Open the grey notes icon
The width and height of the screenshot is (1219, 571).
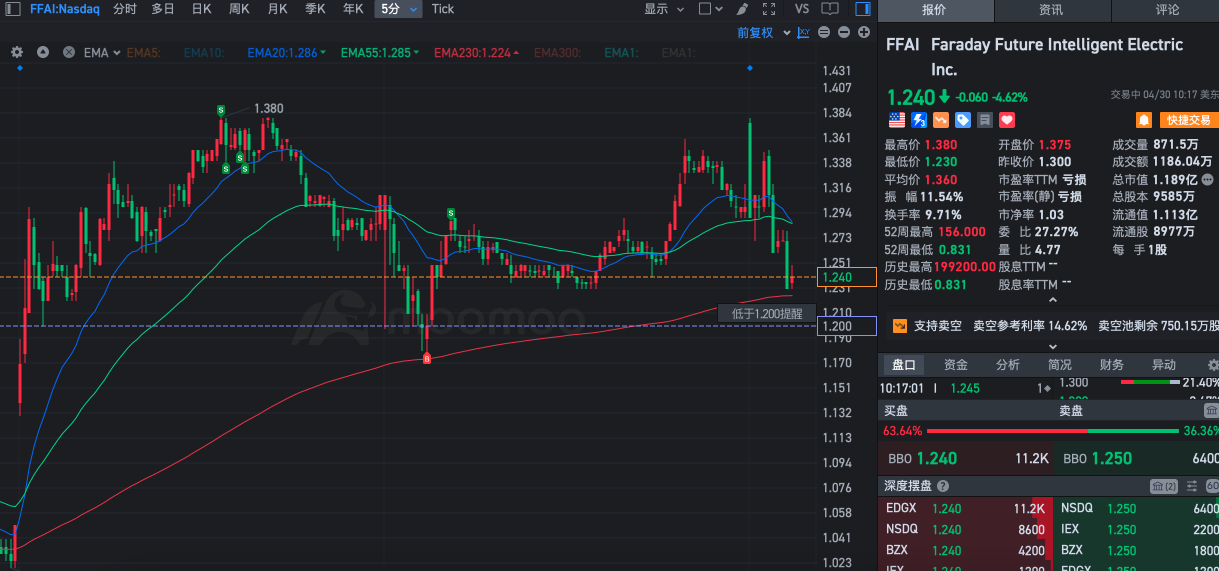pos(985,120)
